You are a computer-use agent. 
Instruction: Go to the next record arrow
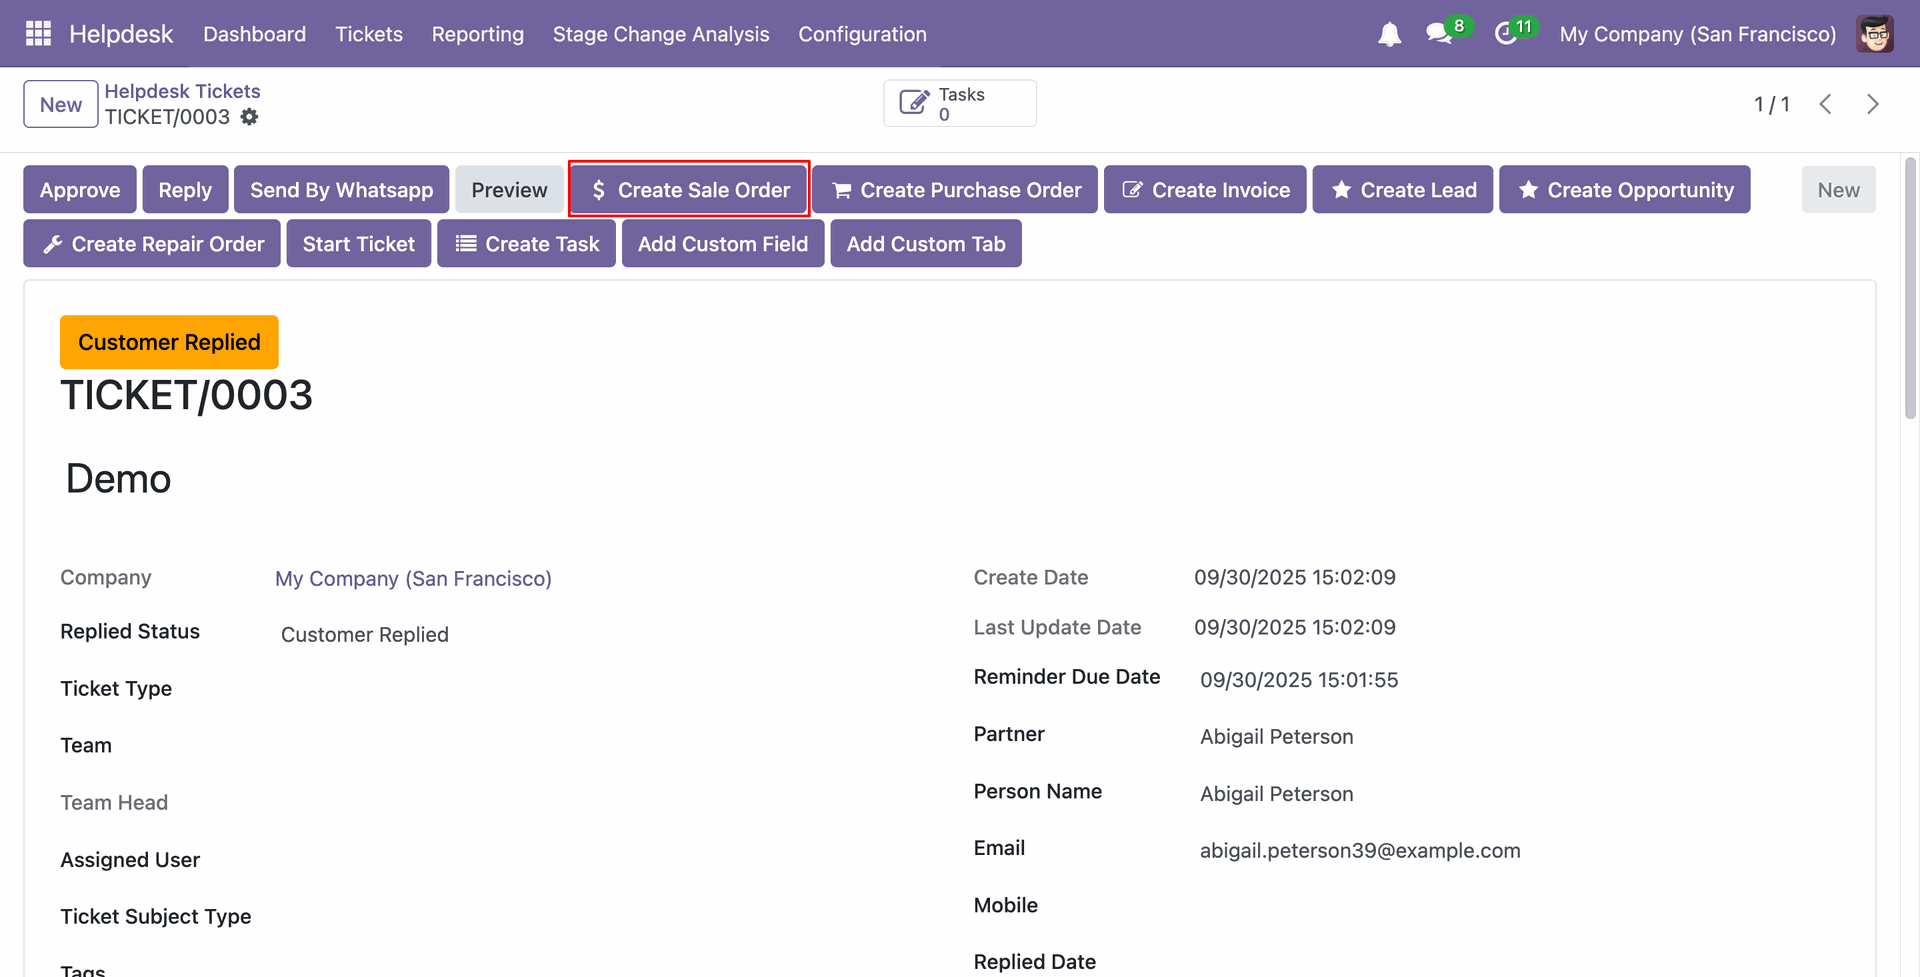point(1872,104)
